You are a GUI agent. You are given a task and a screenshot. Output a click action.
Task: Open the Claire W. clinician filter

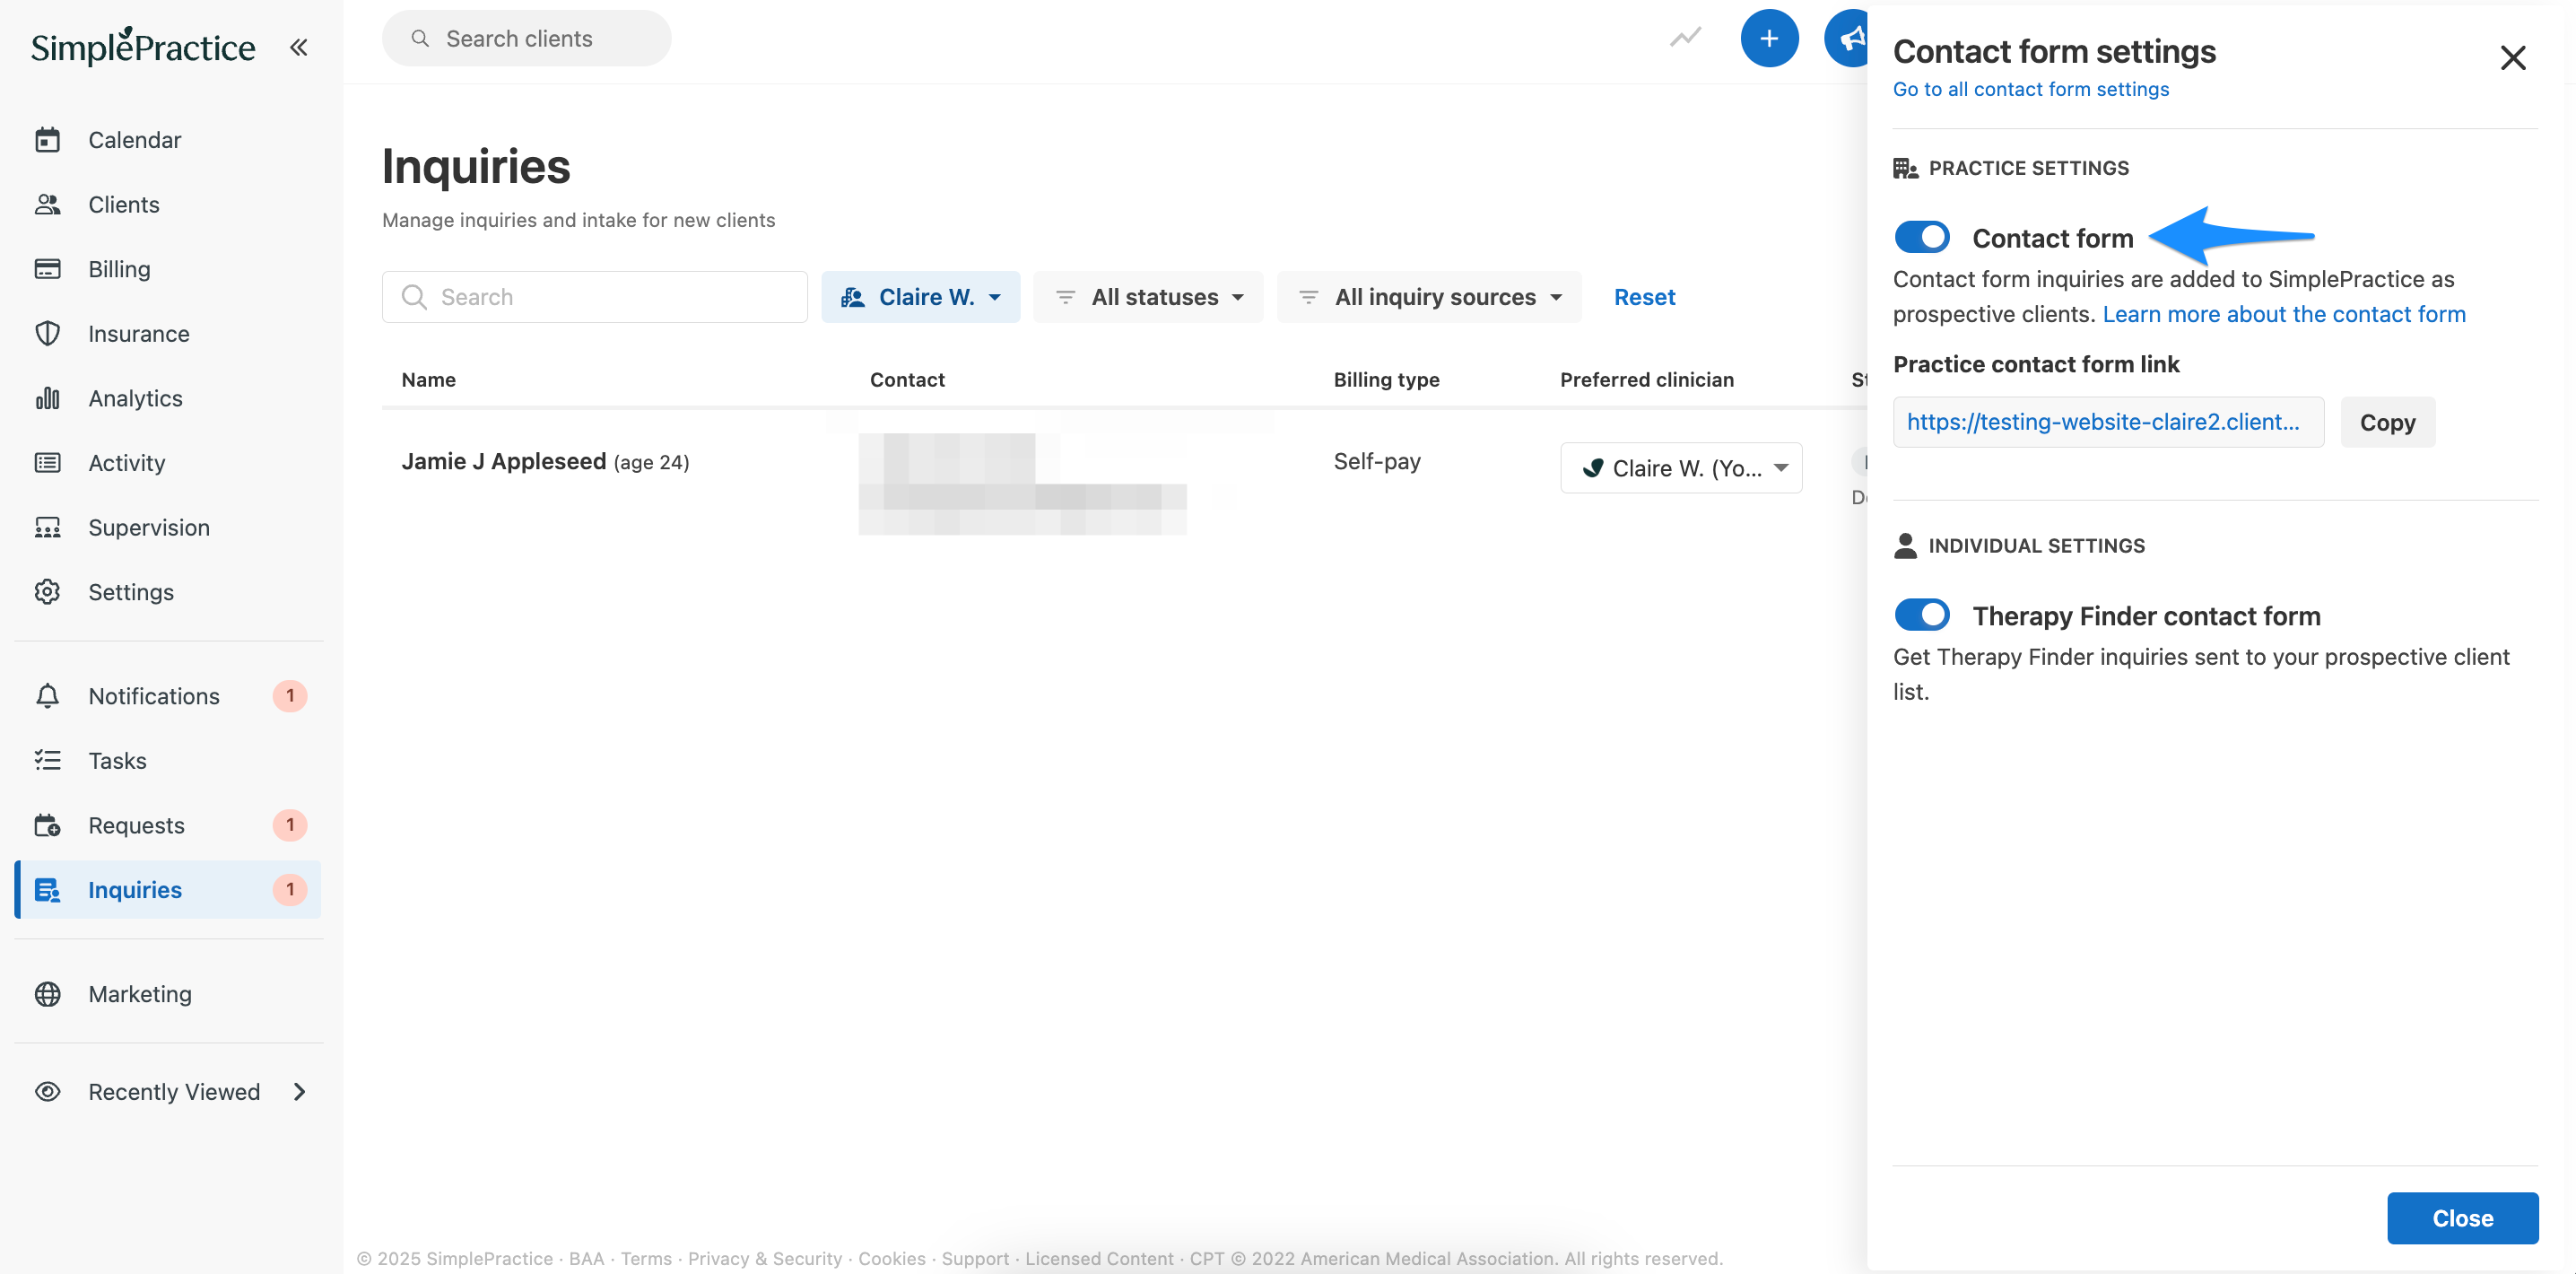920,297
